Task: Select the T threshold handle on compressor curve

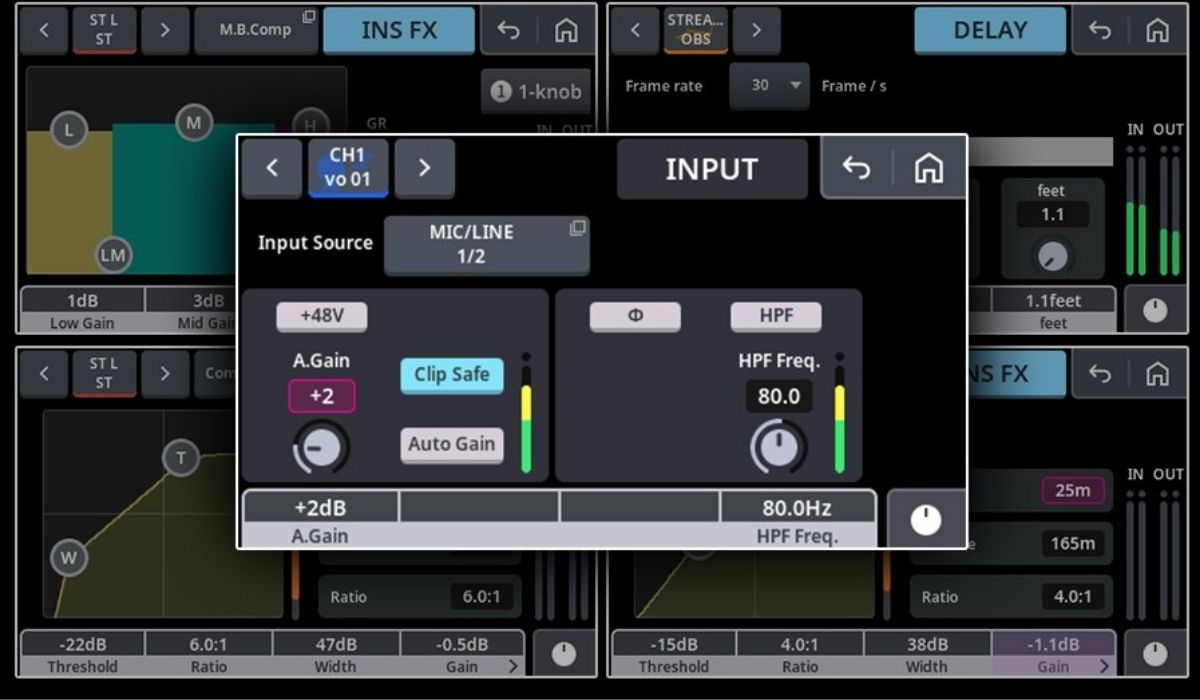Action: 181,458
